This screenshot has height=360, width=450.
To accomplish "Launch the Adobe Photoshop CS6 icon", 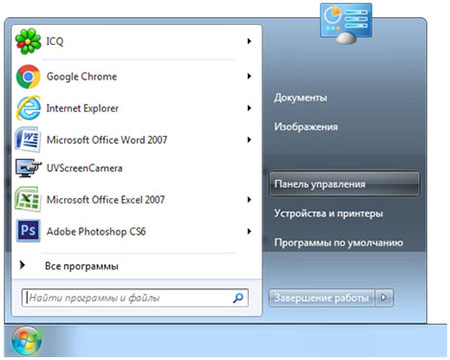I will click(x=28, y=231).
